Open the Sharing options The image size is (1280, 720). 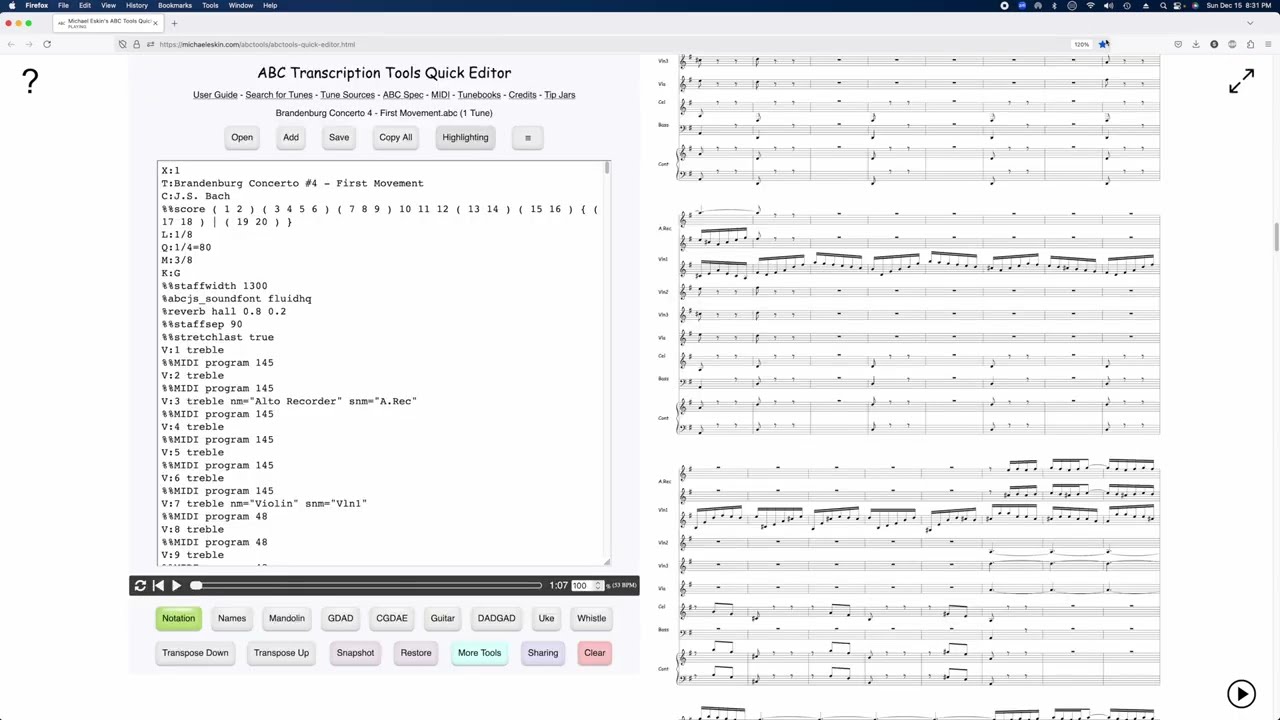543,653
